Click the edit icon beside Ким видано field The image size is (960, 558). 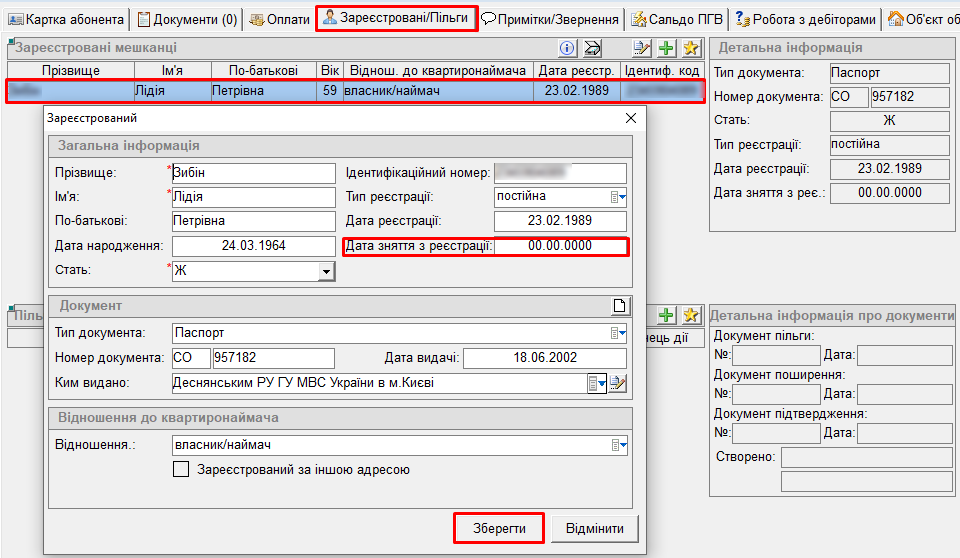619,383
